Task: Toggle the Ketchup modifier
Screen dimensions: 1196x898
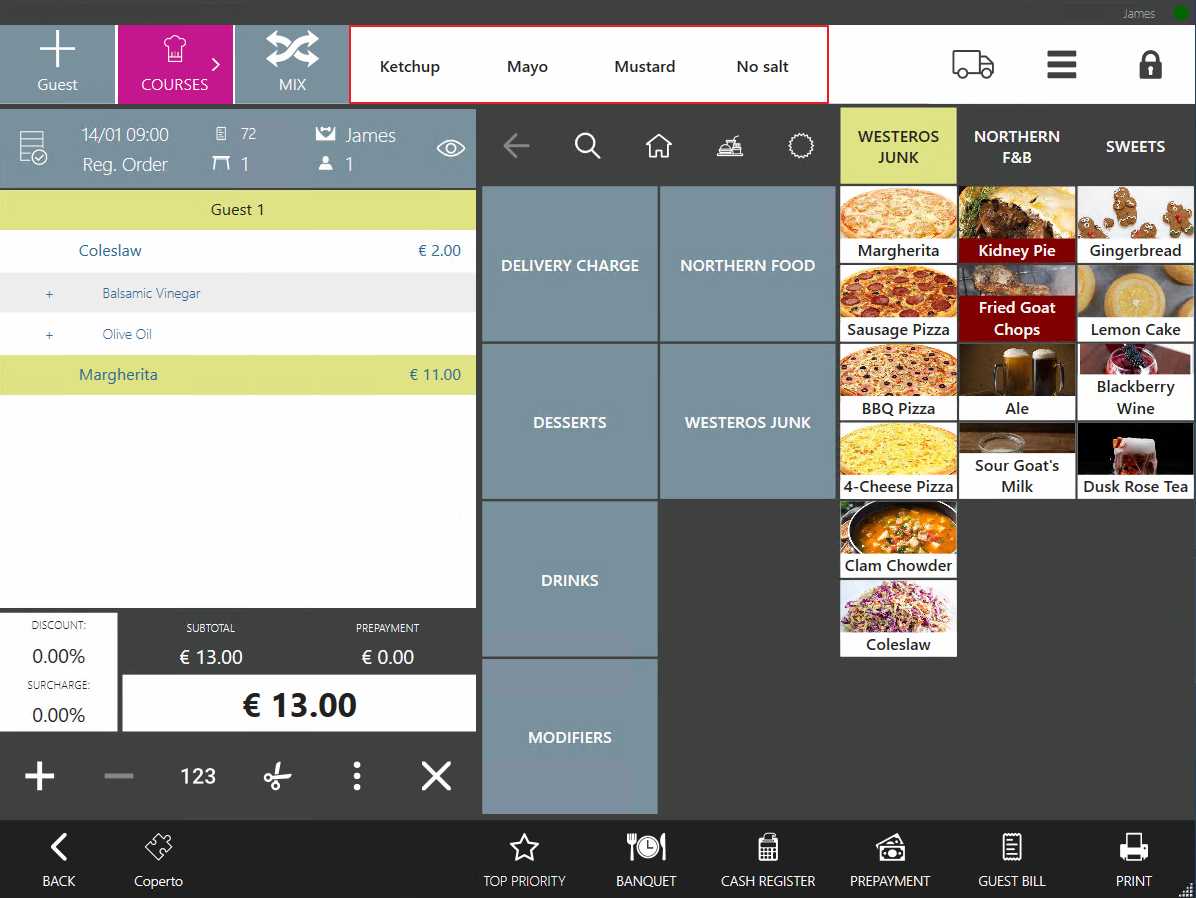Action: coord(410,67)
